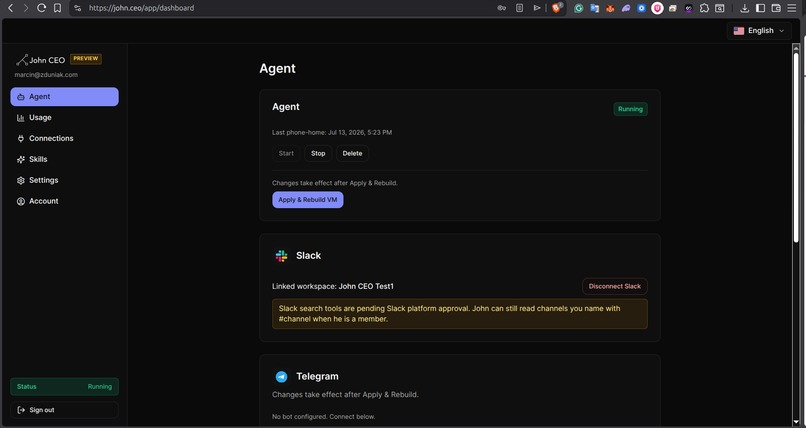Click Apply & Rebuild VM button
This screenshot has height=428, width=806.
coord(307,200)
